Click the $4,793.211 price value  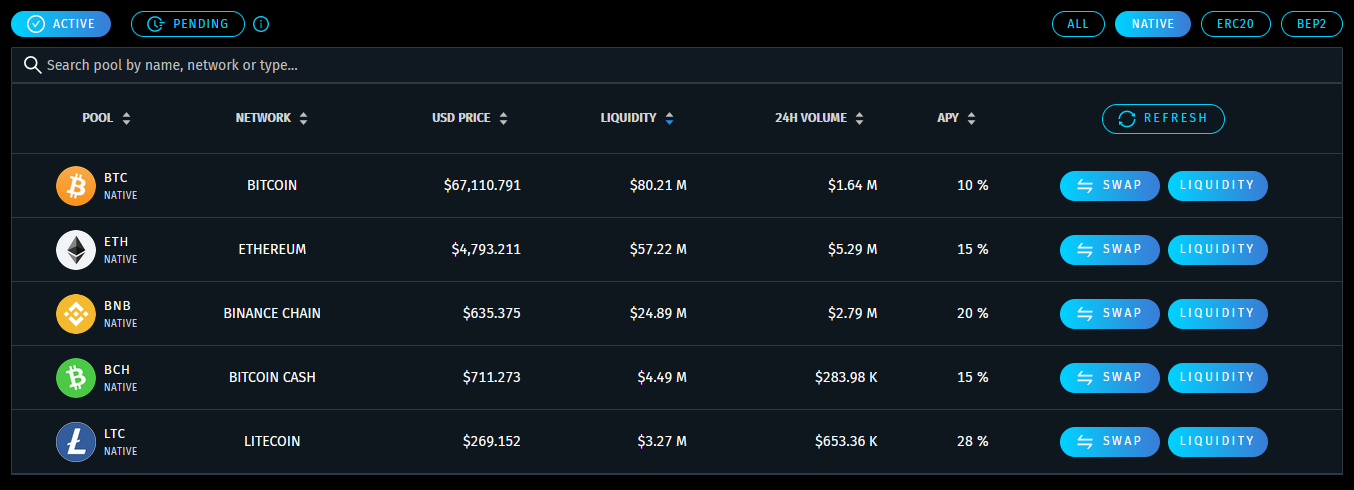tap(486, 250)
